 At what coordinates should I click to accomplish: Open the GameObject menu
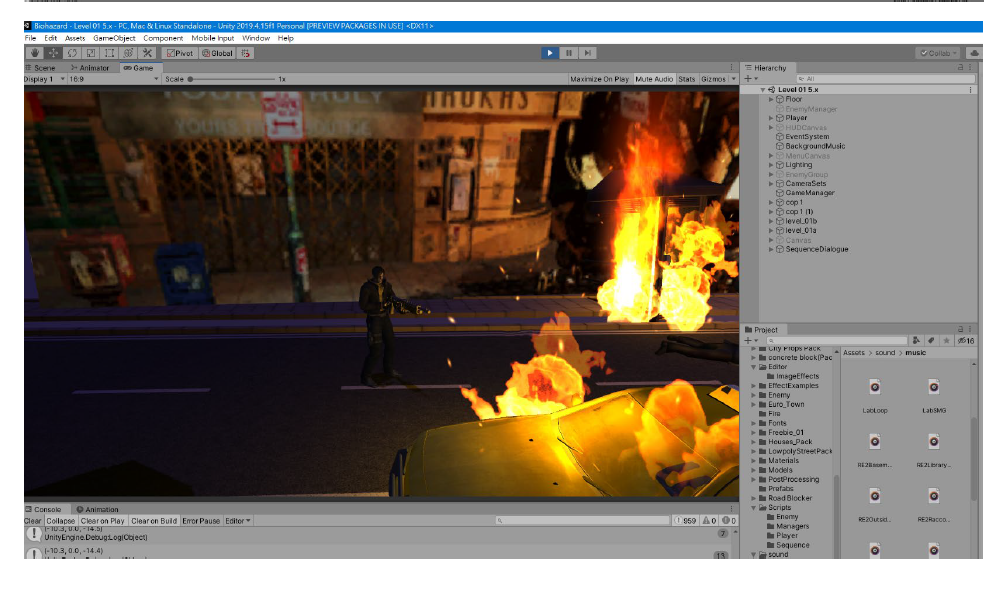tap(114, 38)
